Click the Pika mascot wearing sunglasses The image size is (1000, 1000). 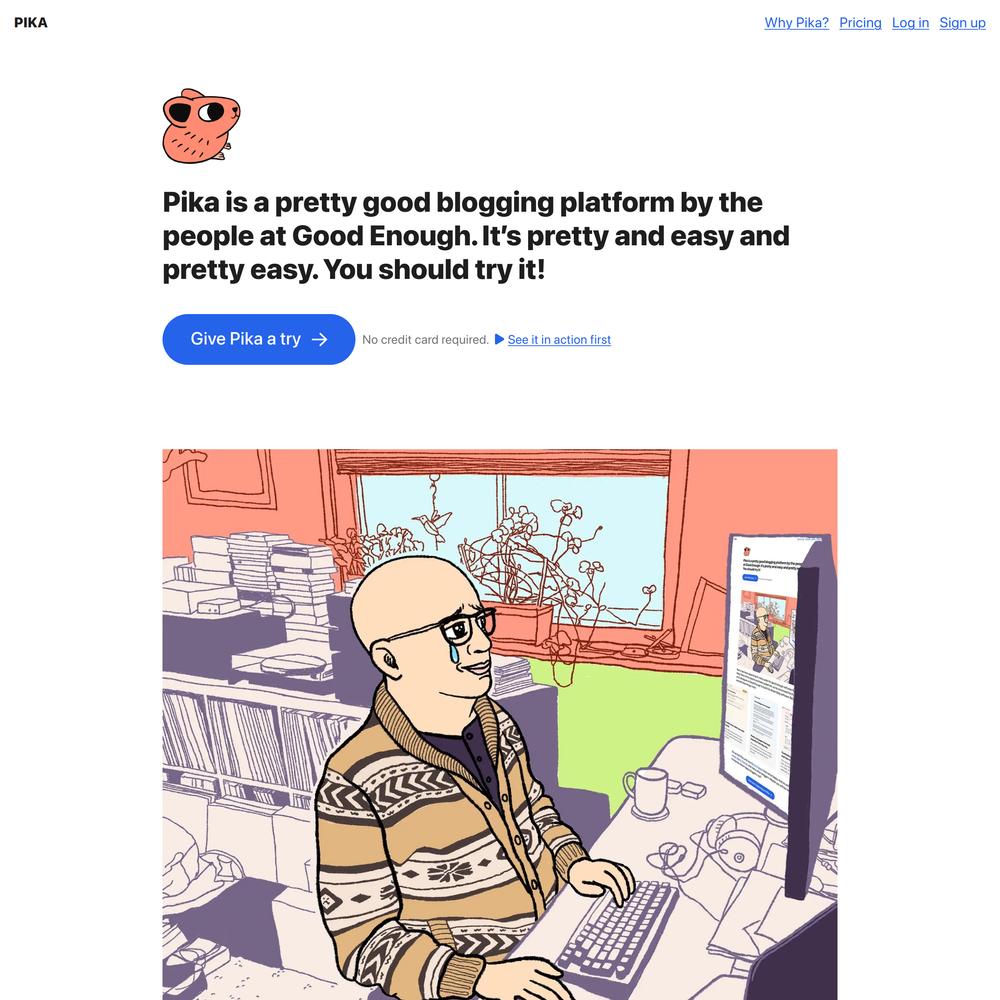pos(201,126)
